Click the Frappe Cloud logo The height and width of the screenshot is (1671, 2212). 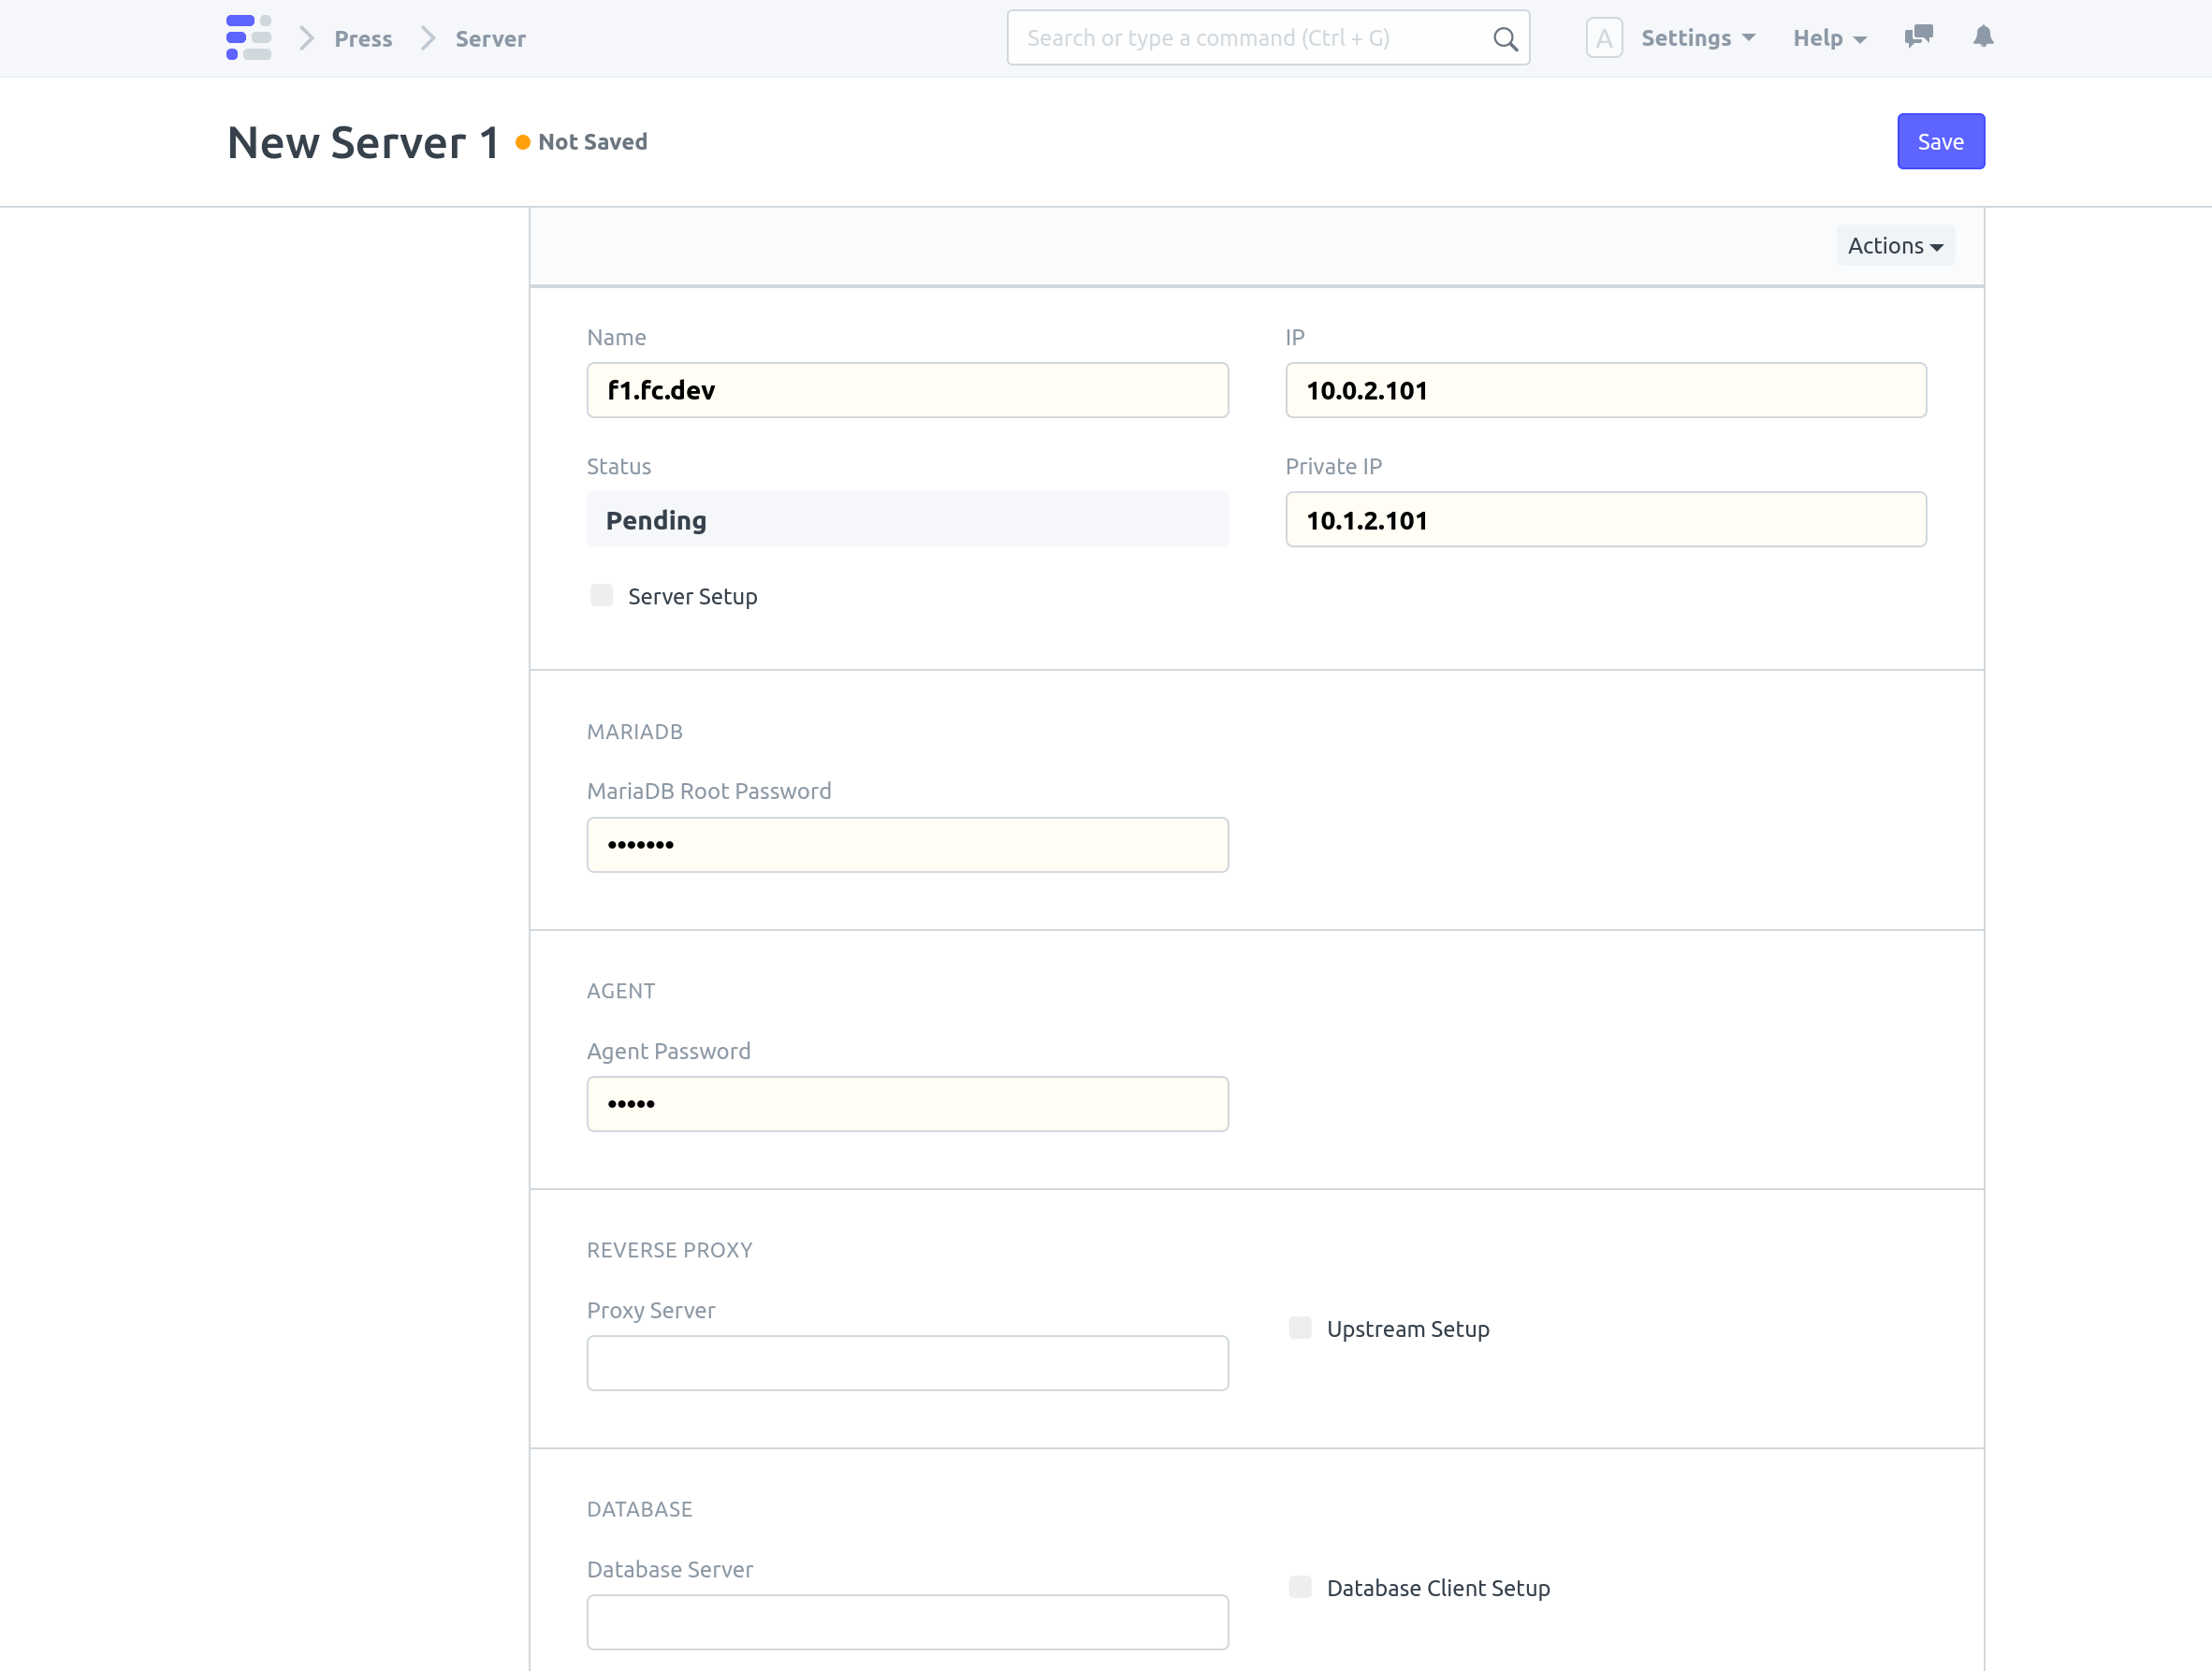[x=248, y=38]
